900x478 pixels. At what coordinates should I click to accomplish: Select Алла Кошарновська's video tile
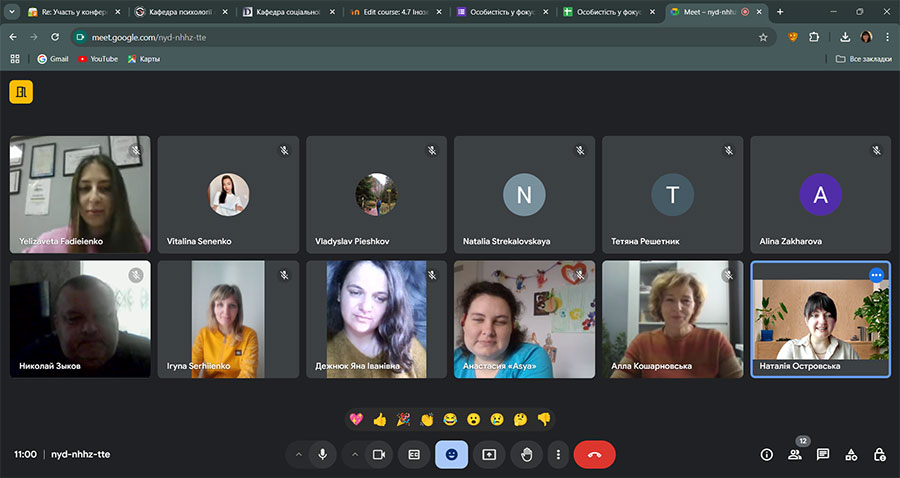[x=672, y=319]
